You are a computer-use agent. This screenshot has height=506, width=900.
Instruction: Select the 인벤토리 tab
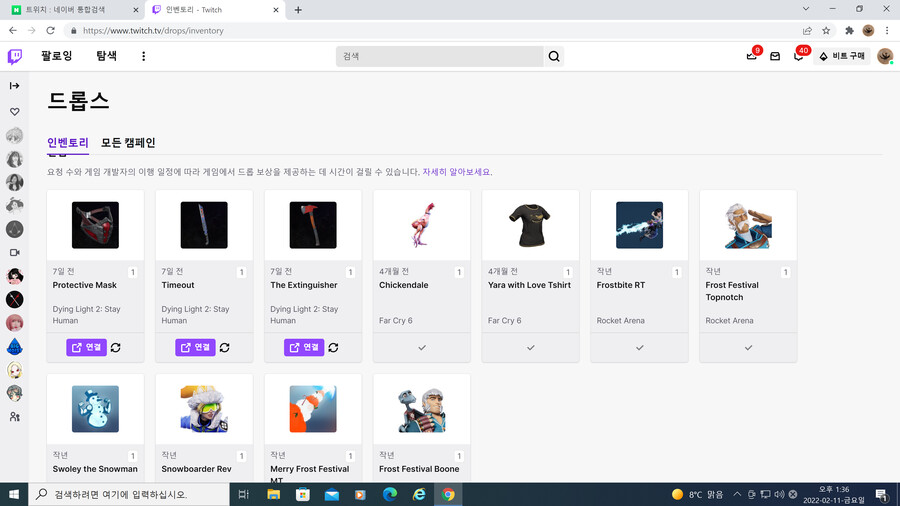pos(68,143)
